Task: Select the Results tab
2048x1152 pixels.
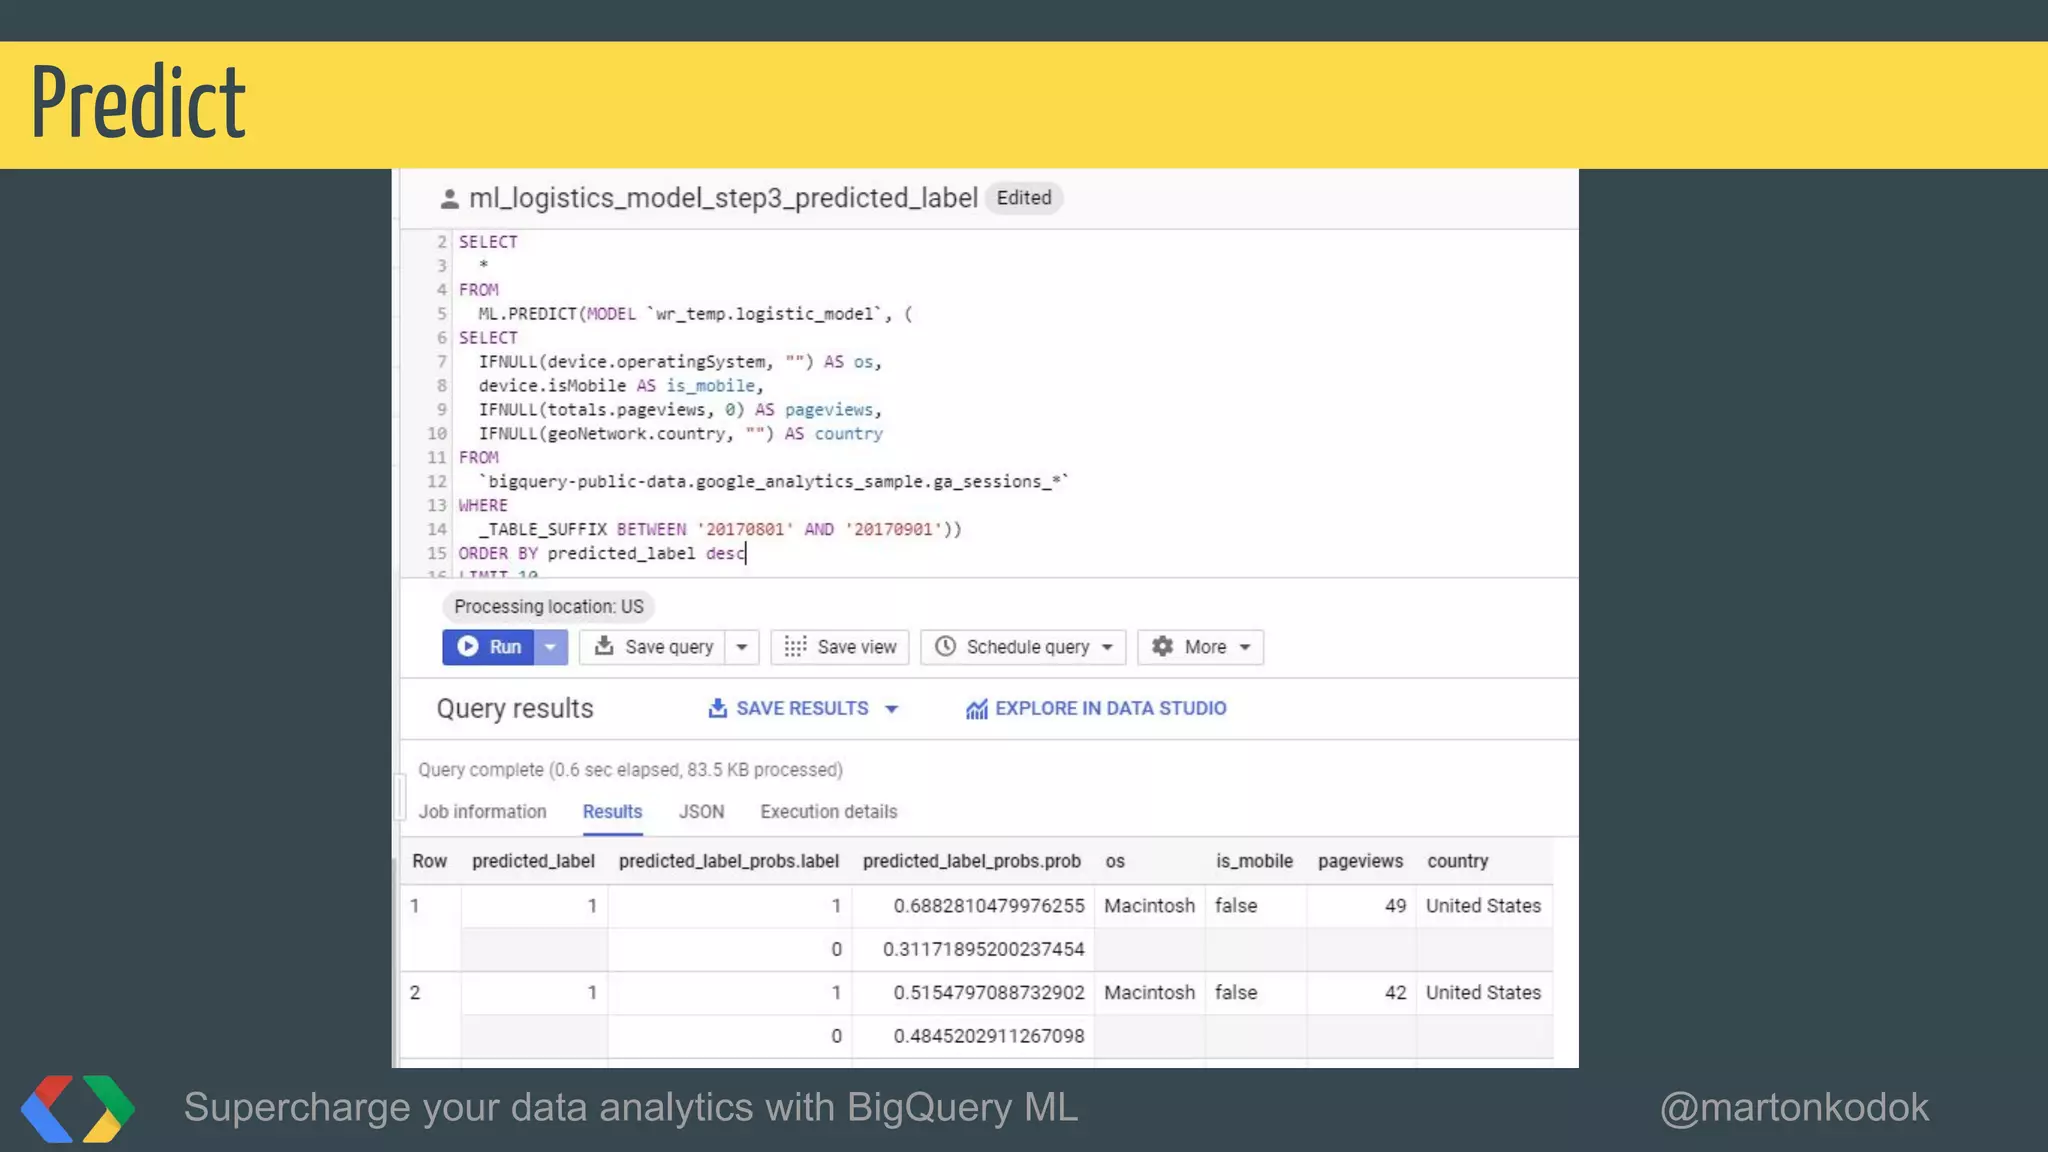Action: coord(612,812)
